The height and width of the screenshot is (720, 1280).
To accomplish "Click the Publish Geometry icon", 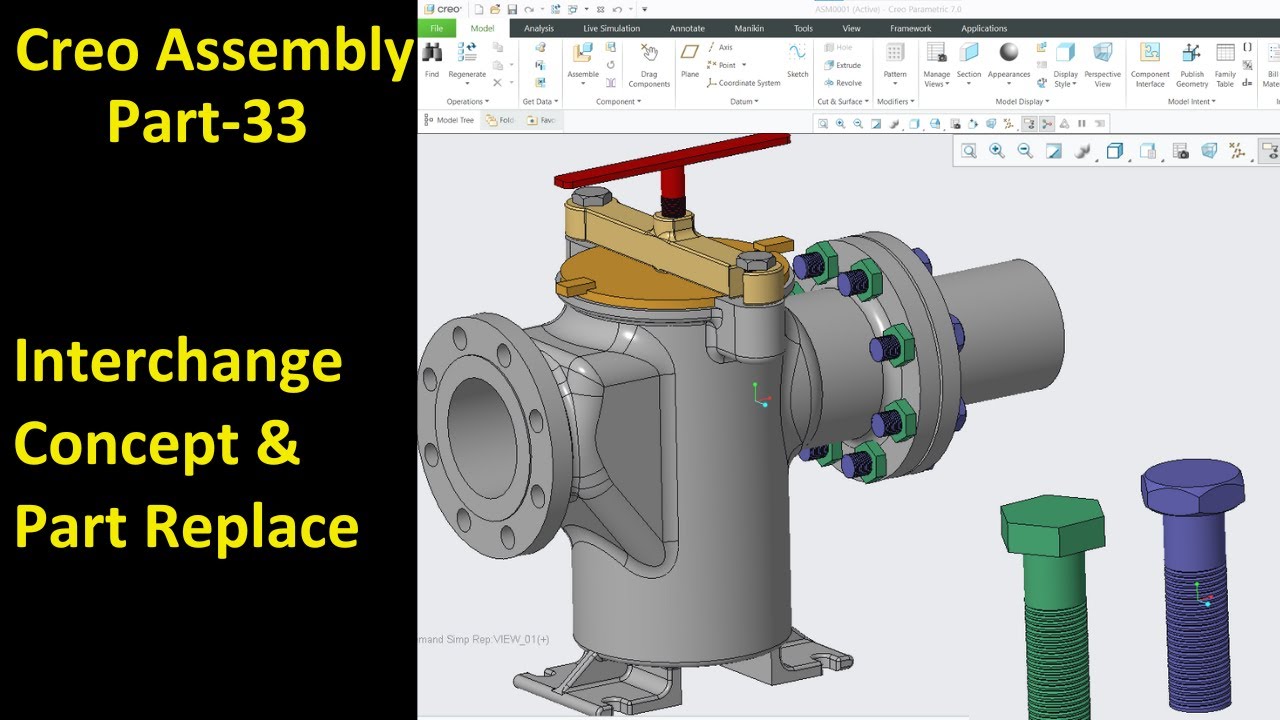I will [1192, 53].
